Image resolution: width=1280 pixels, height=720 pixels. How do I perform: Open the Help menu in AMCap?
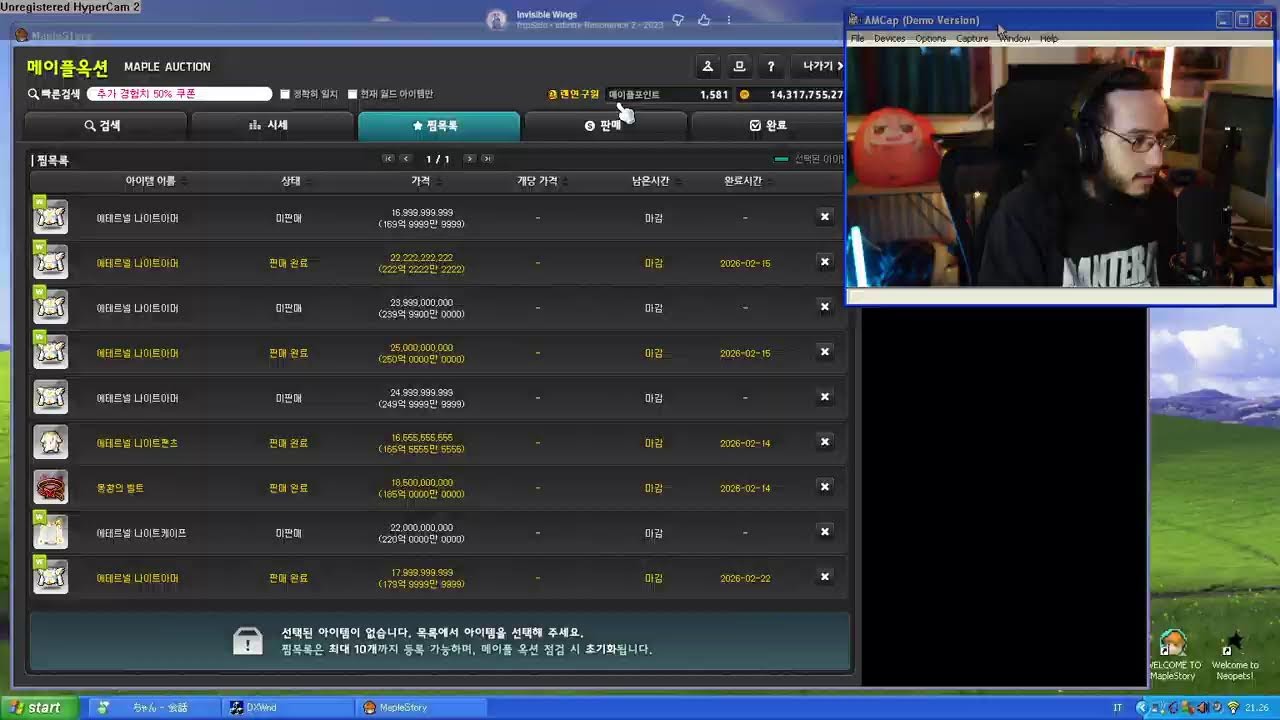coord(1048,38)
